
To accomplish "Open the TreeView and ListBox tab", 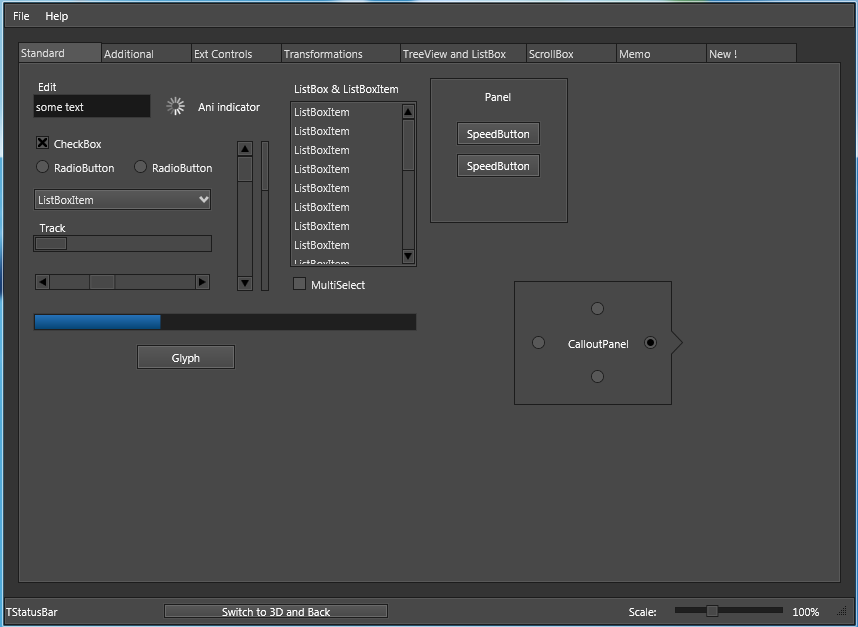I will click(x=463, y=54).
